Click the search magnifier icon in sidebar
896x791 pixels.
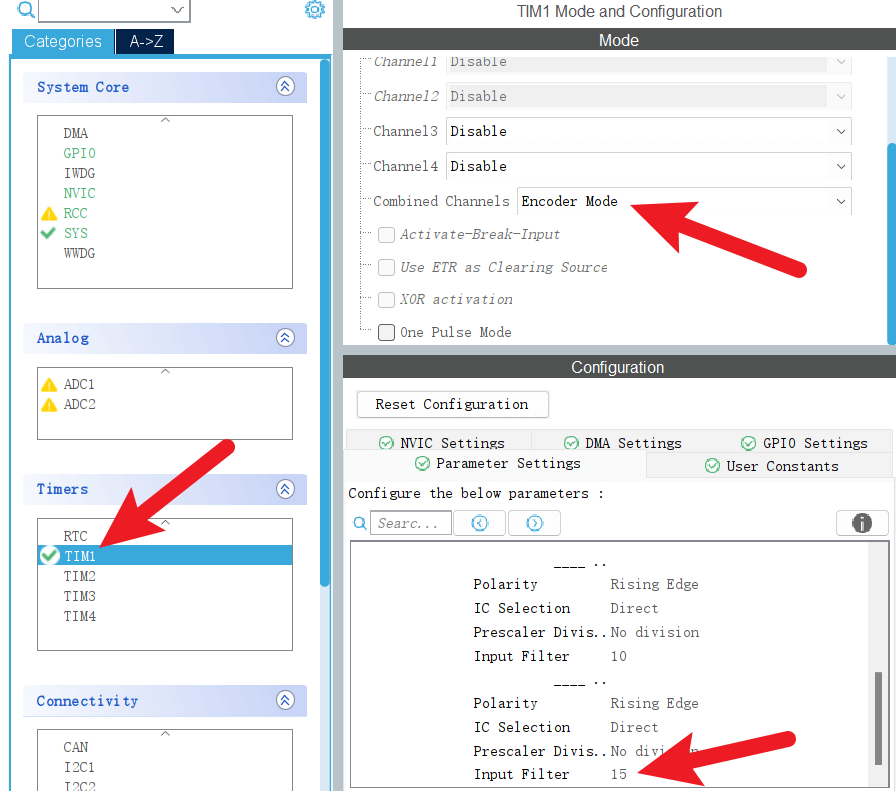[25, 10]
